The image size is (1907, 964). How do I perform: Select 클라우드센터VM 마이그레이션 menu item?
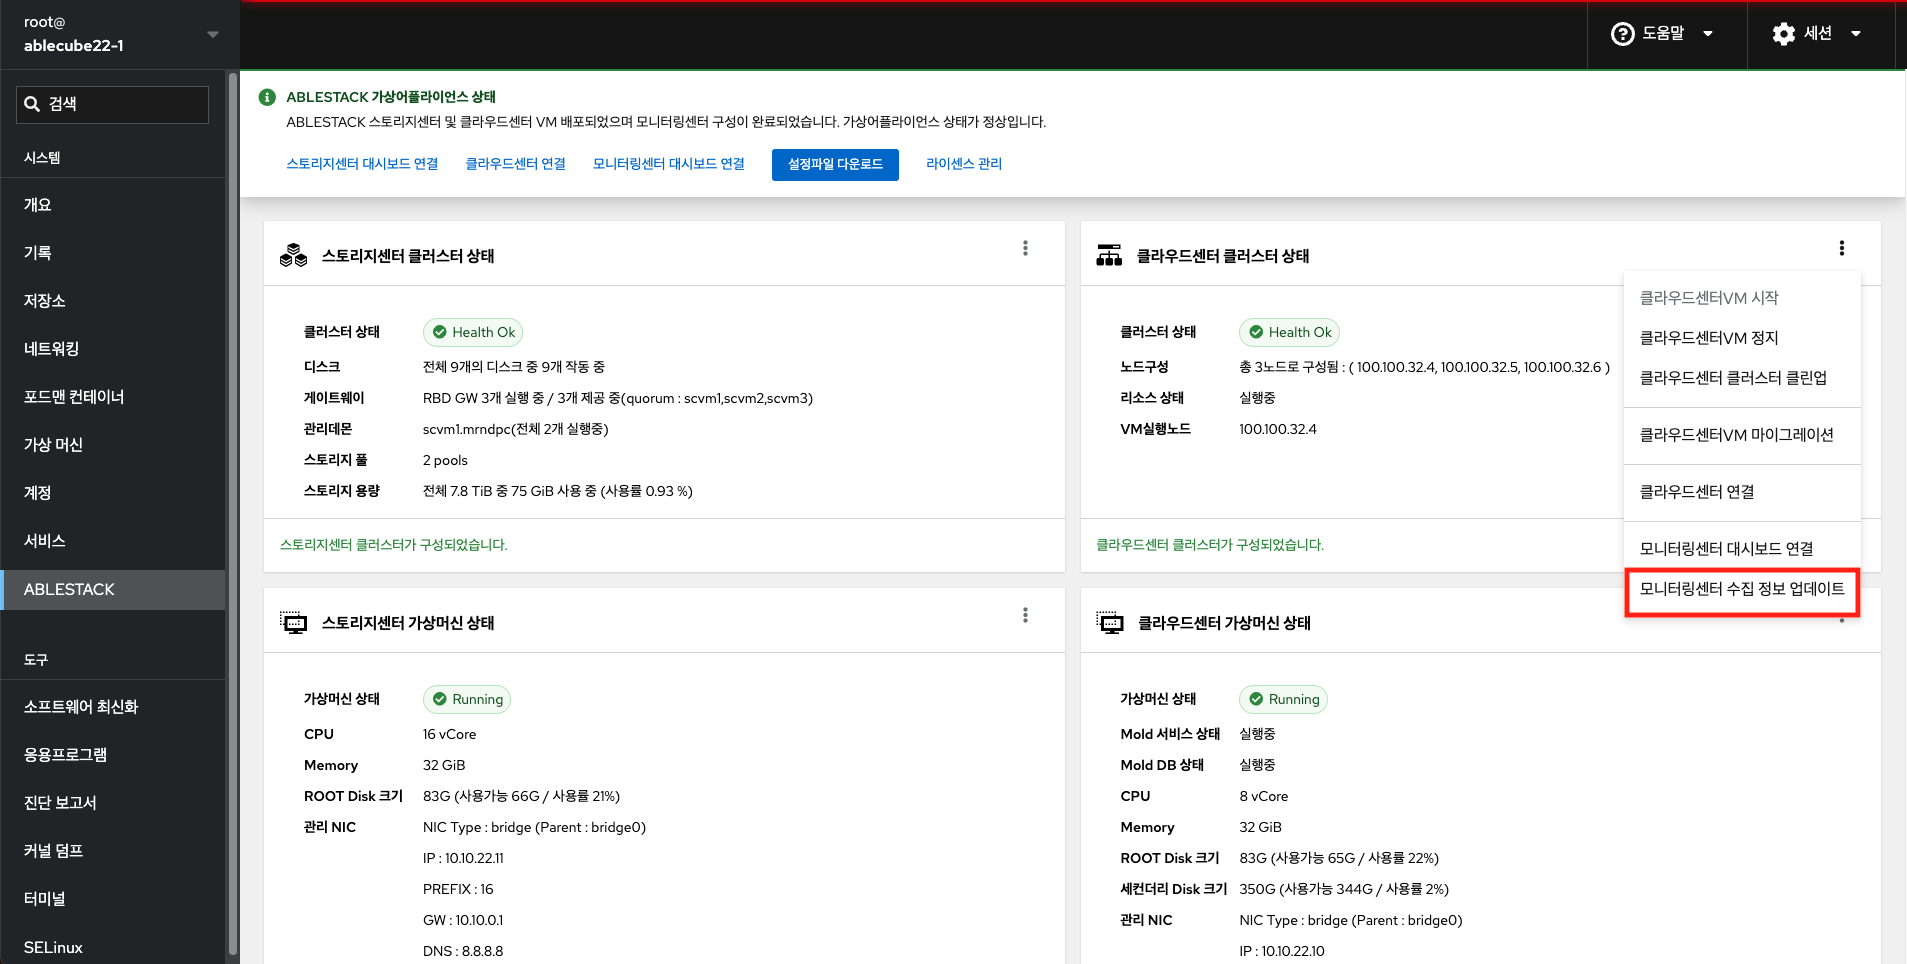tap(1736, 435)
